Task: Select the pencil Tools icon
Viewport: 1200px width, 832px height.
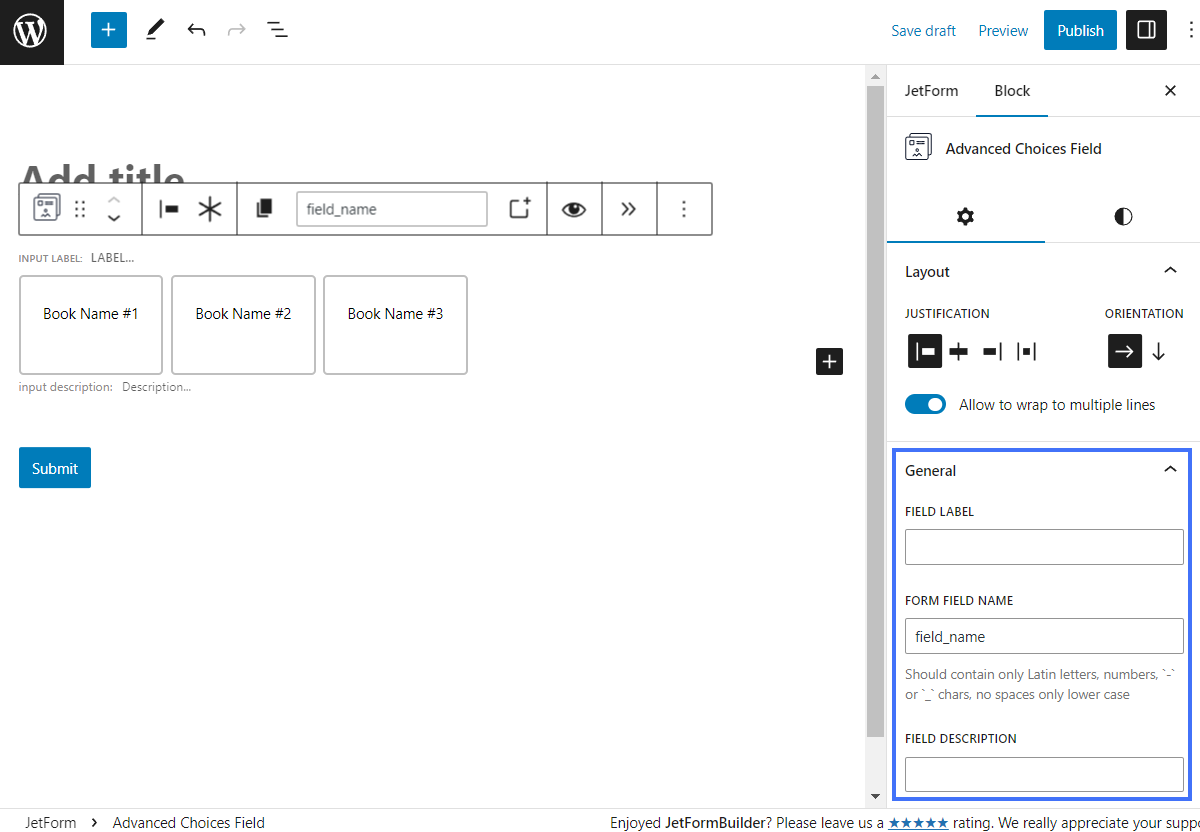Action: point(154,30)
